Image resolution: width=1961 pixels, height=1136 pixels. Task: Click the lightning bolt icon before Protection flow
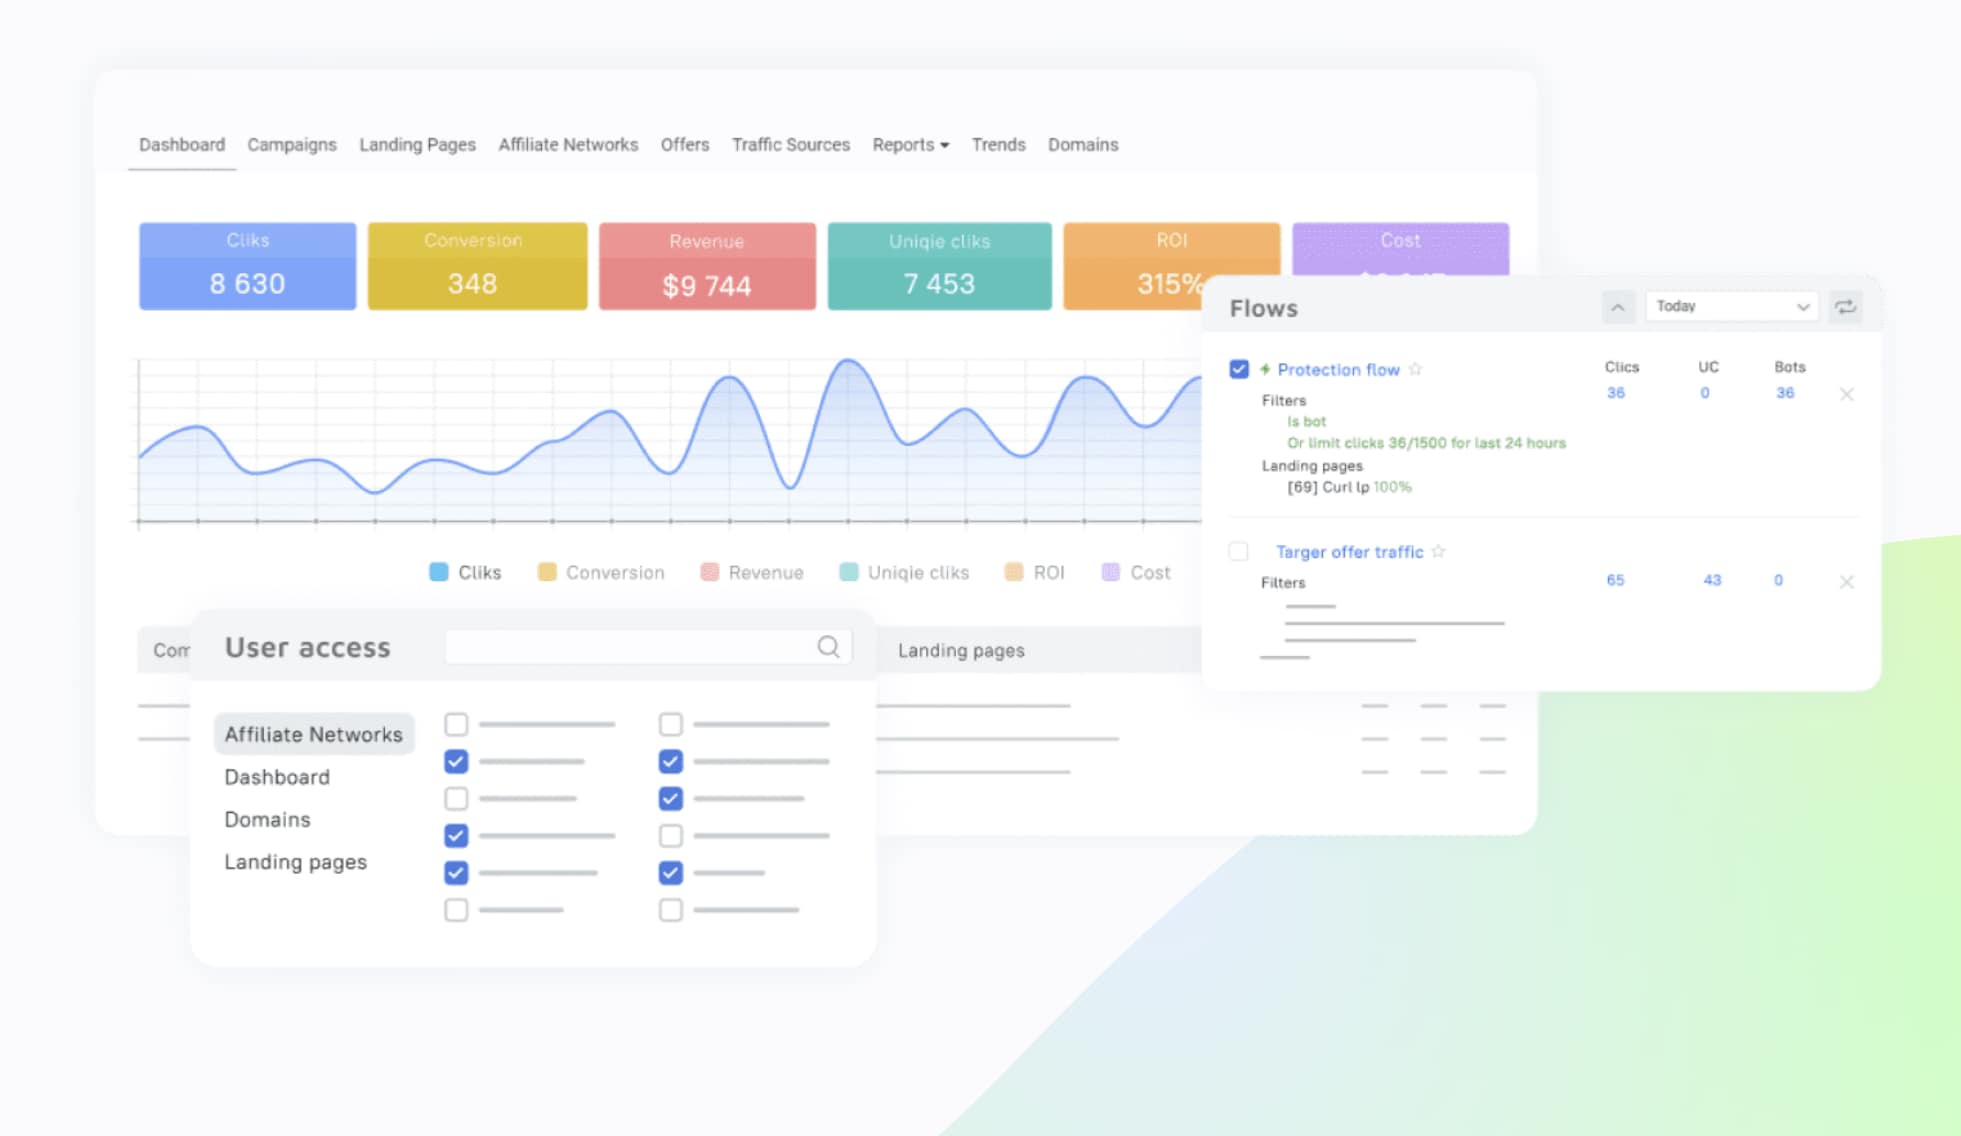point(1265,369)
